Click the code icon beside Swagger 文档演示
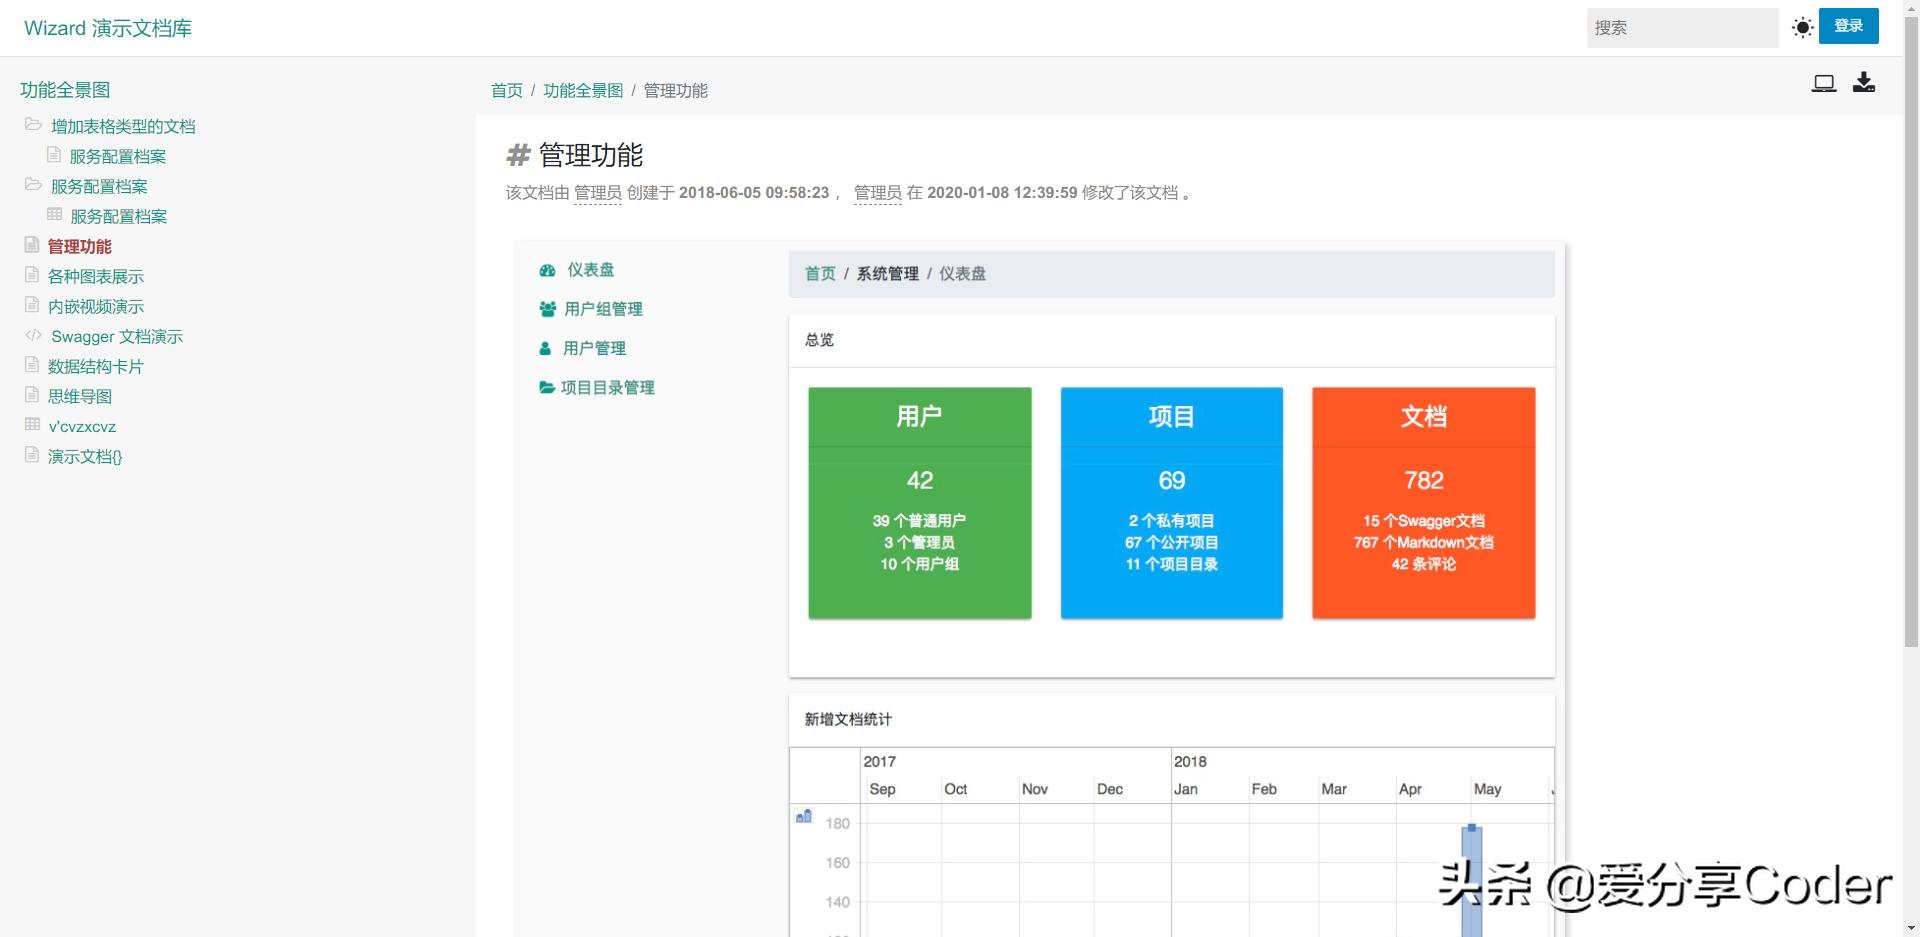This screenshot has width=1920, height=937. (x=33, y=336)
